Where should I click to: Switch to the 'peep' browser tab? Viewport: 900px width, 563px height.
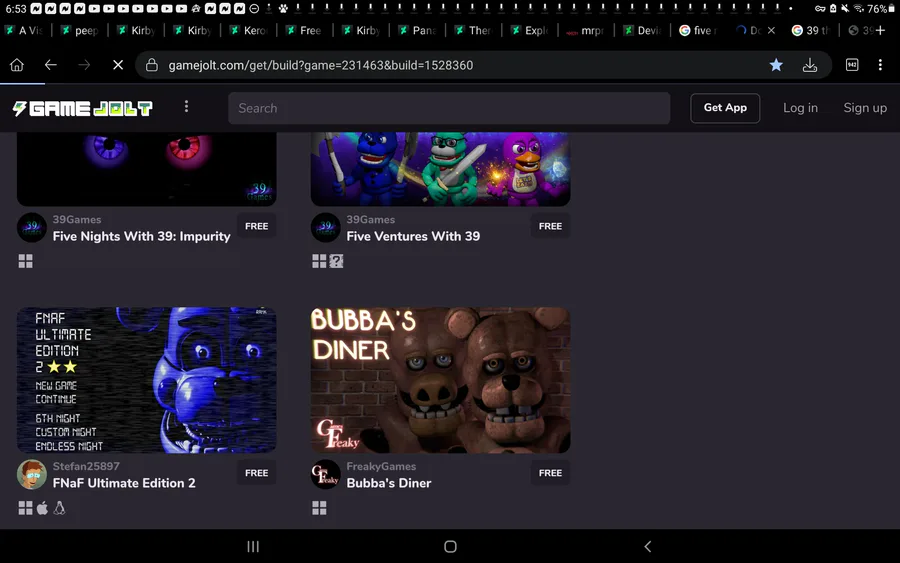pos(80,30)
